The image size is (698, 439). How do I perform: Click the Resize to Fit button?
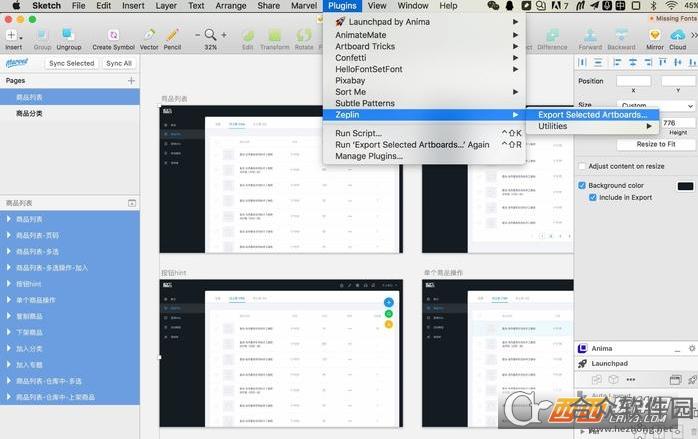click(656, 144)
